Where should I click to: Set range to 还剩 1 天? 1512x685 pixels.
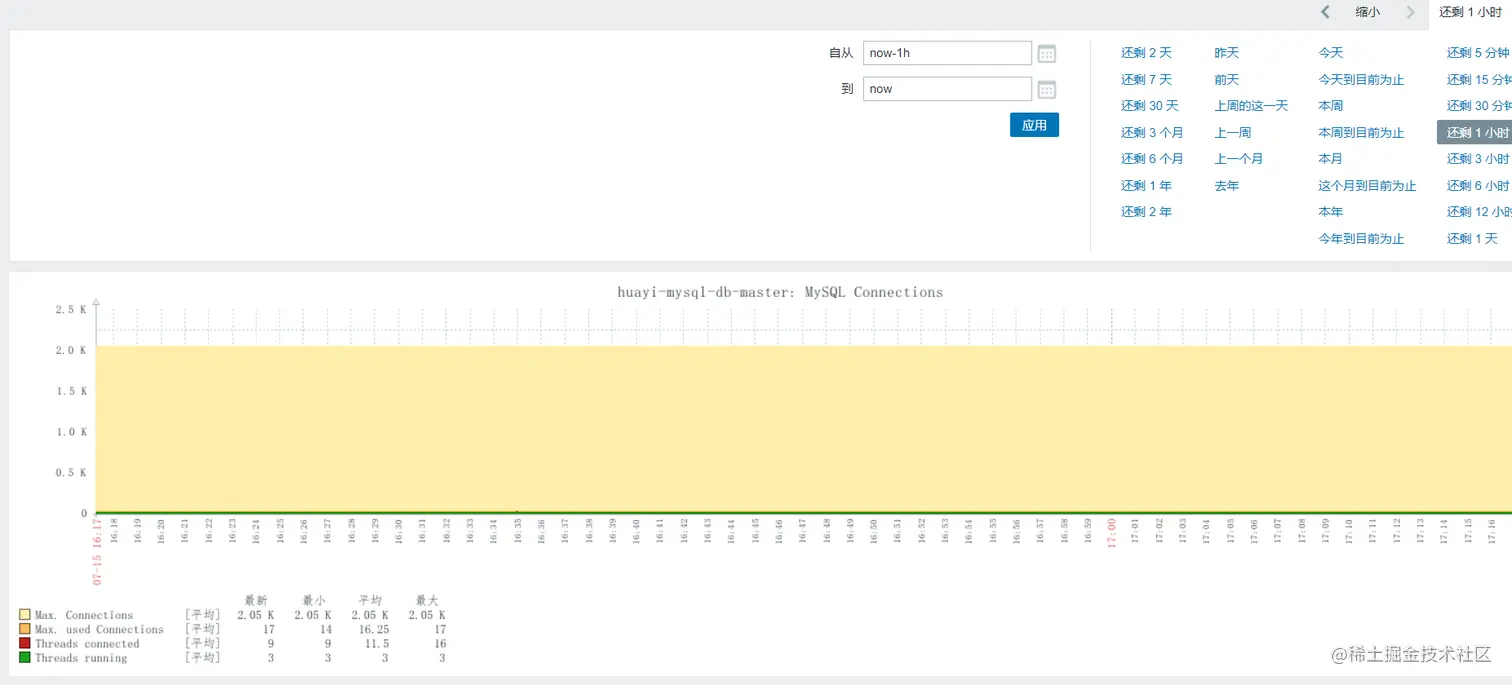[x=1472, y=238]
